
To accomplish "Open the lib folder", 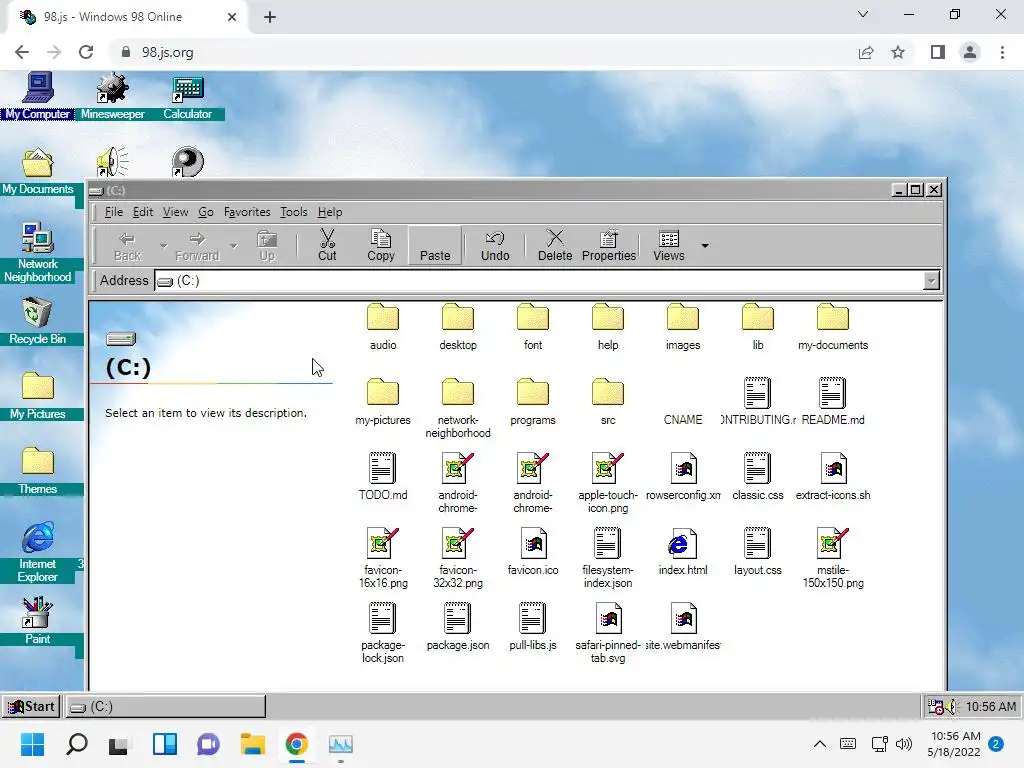I will click(x=758, y=327).
